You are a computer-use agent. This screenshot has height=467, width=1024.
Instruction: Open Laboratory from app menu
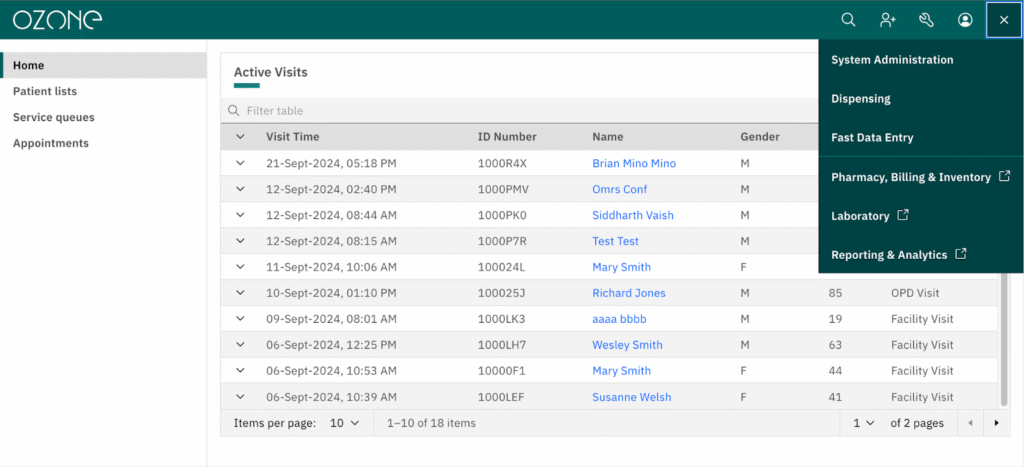[921, 216]
